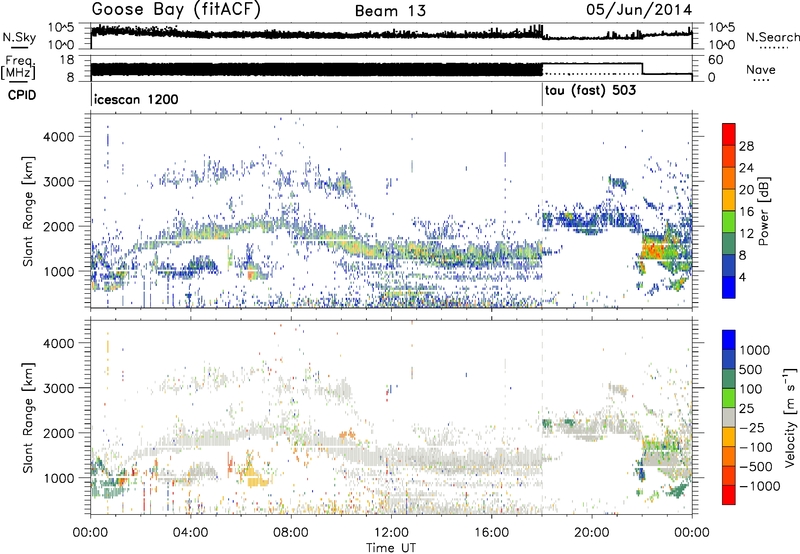Click the velocity panel 'Slant Range [km]' label
This screenshot has width=800, height=554.
(x=28, y=417)
